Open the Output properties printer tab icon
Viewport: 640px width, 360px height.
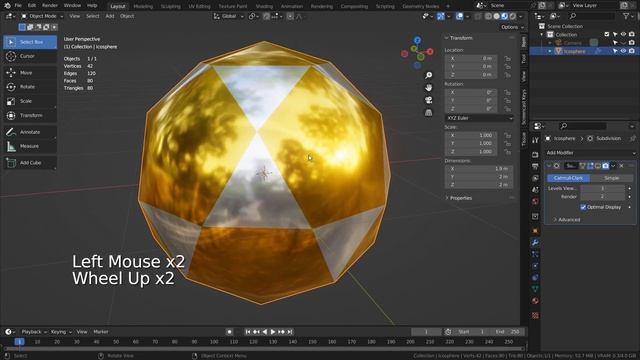coord(535,167)
